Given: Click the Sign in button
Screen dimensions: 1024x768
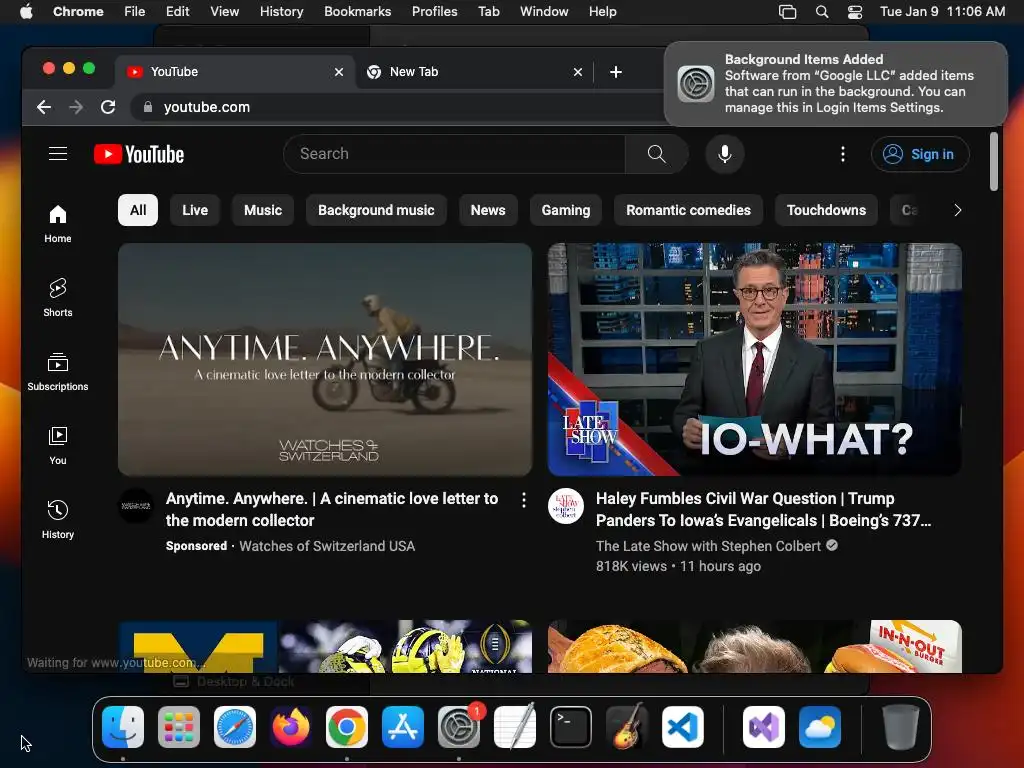Looking at the screenshot, I should click(x=920, y=154).
